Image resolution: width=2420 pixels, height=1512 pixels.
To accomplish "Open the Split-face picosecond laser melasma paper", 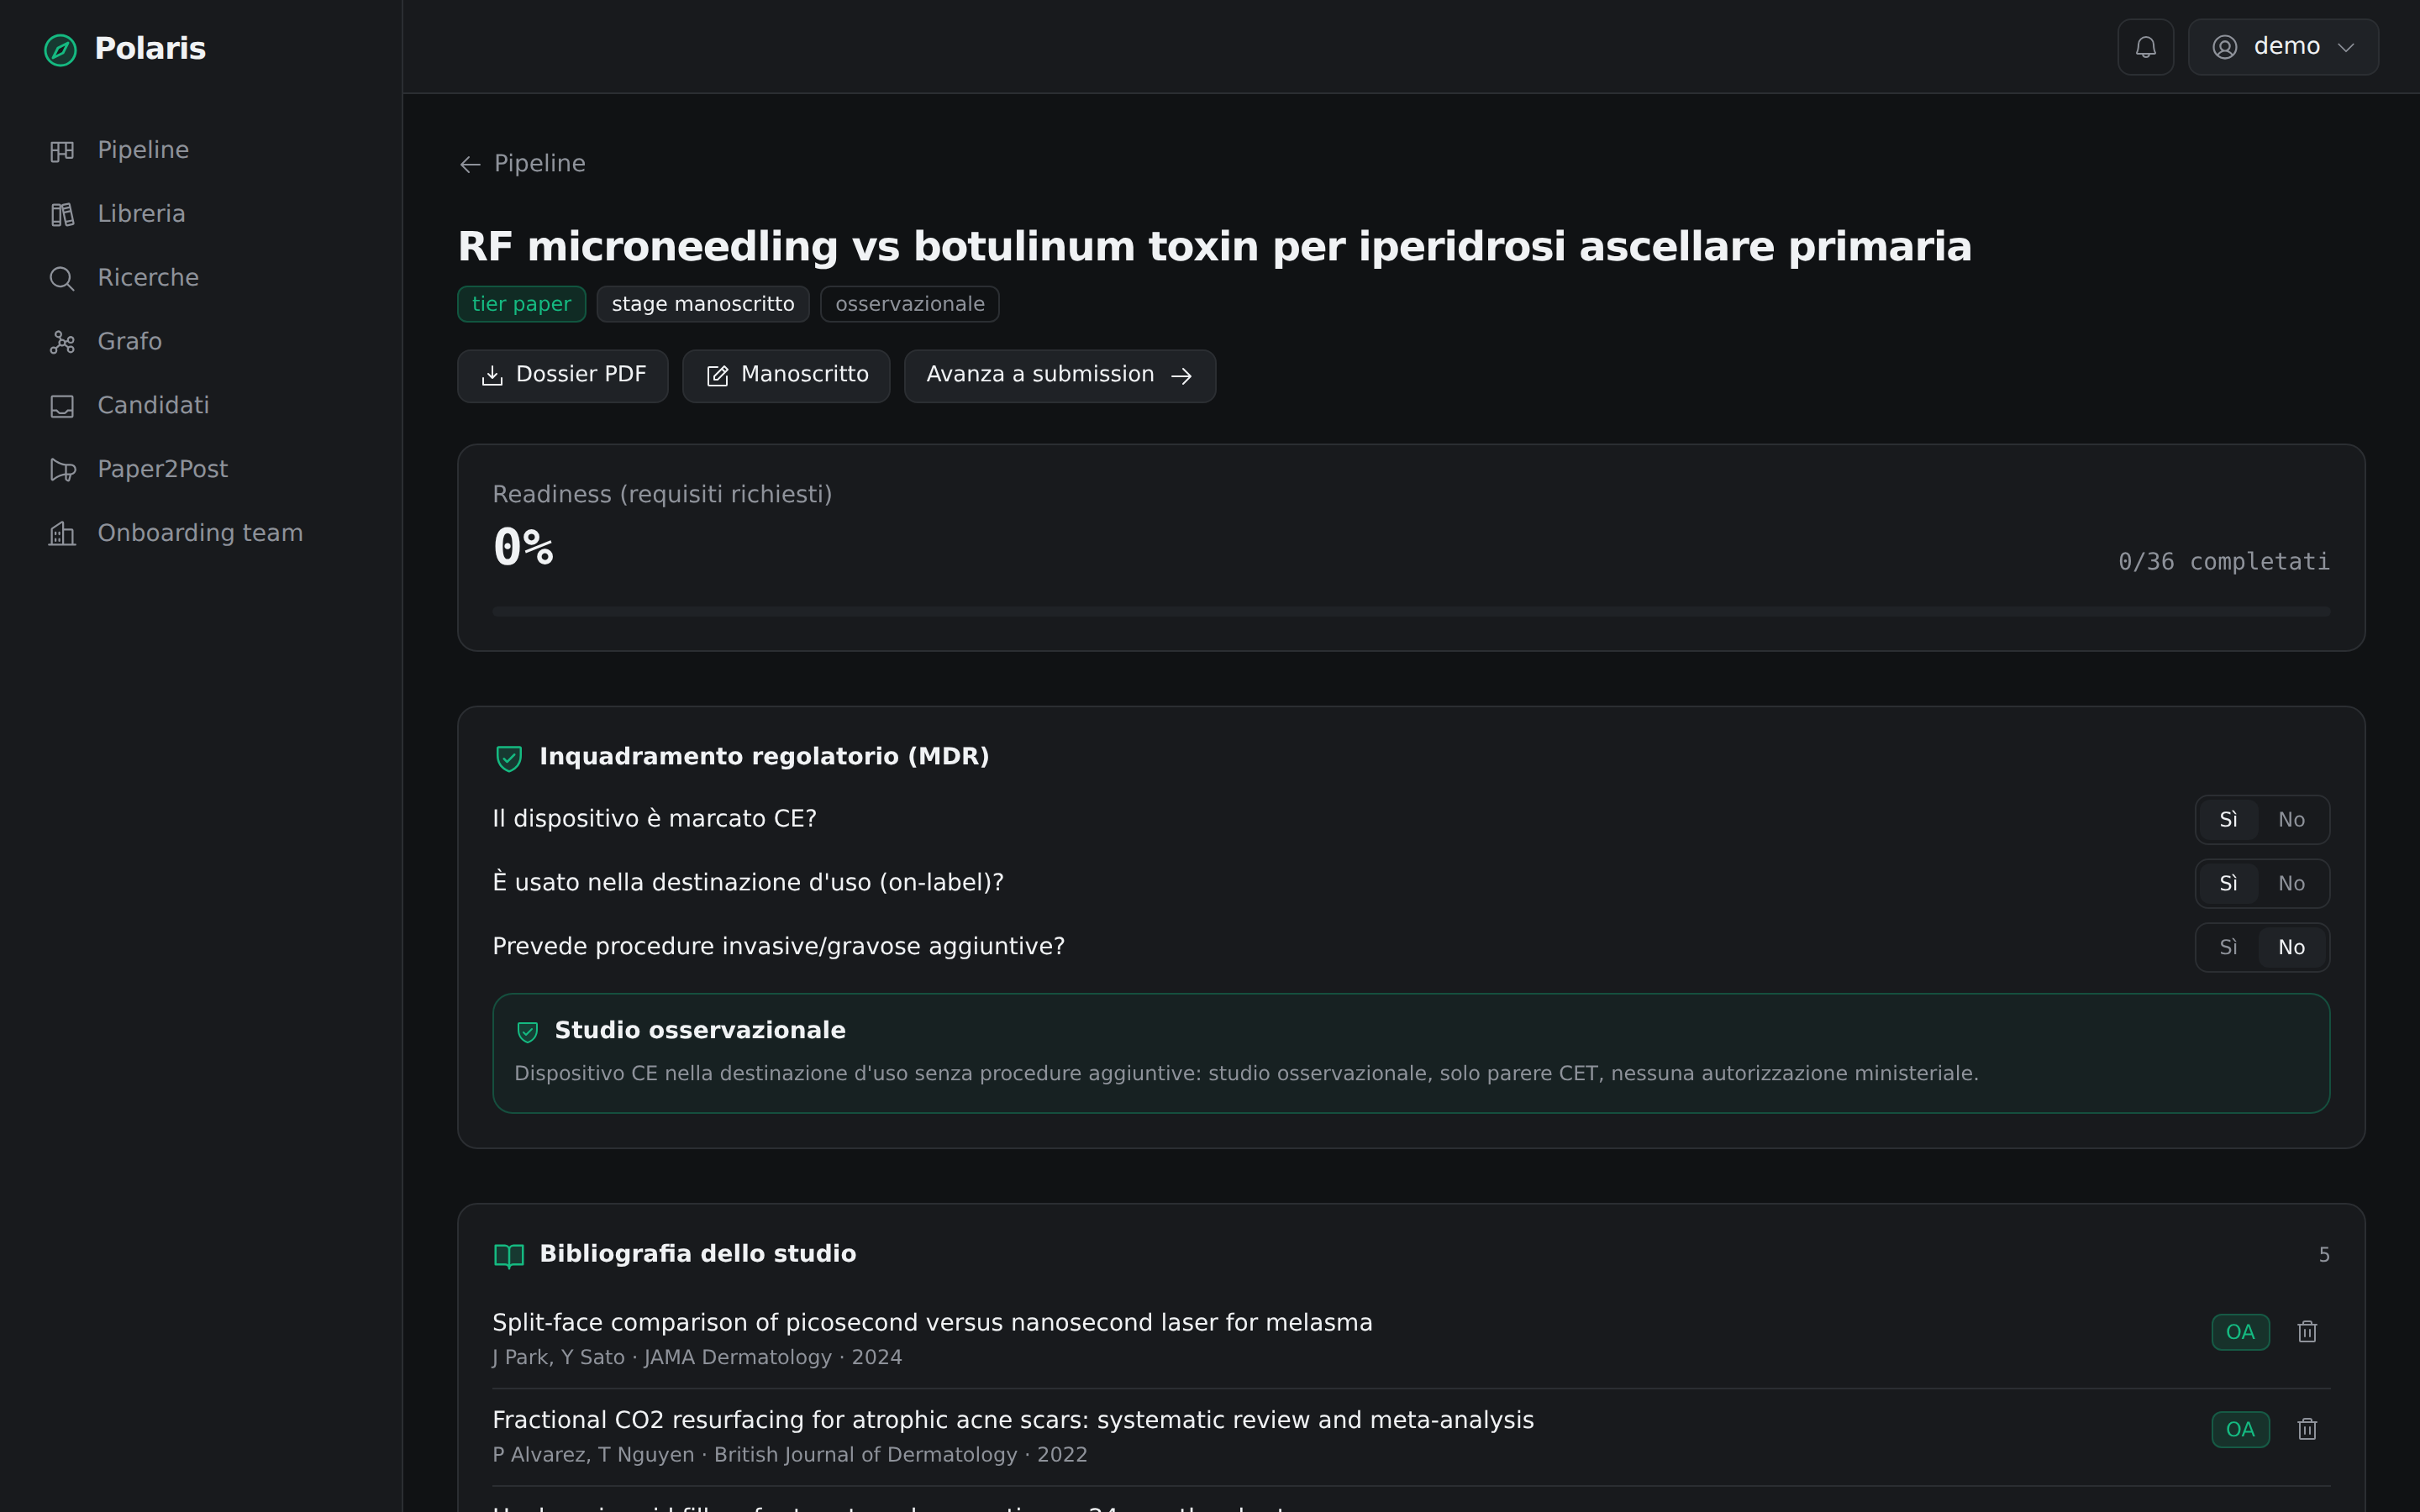I will click(x=932, y=1323).
